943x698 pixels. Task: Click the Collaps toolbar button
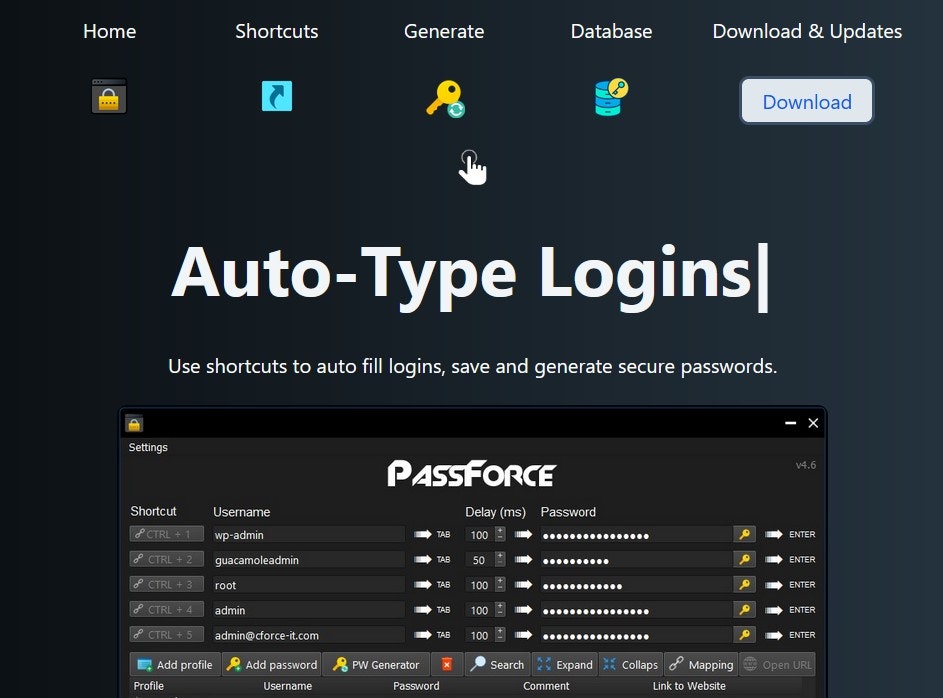click(x=630, y=664)
